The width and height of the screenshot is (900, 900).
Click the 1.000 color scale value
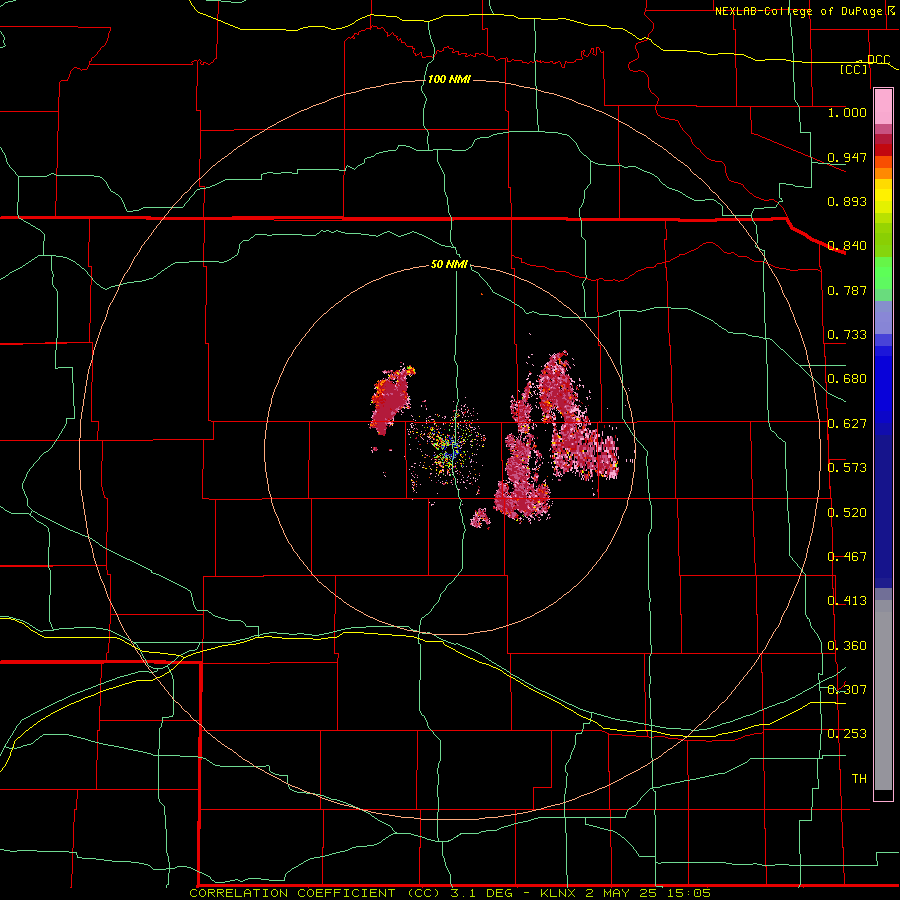click(x=847, y=112)
